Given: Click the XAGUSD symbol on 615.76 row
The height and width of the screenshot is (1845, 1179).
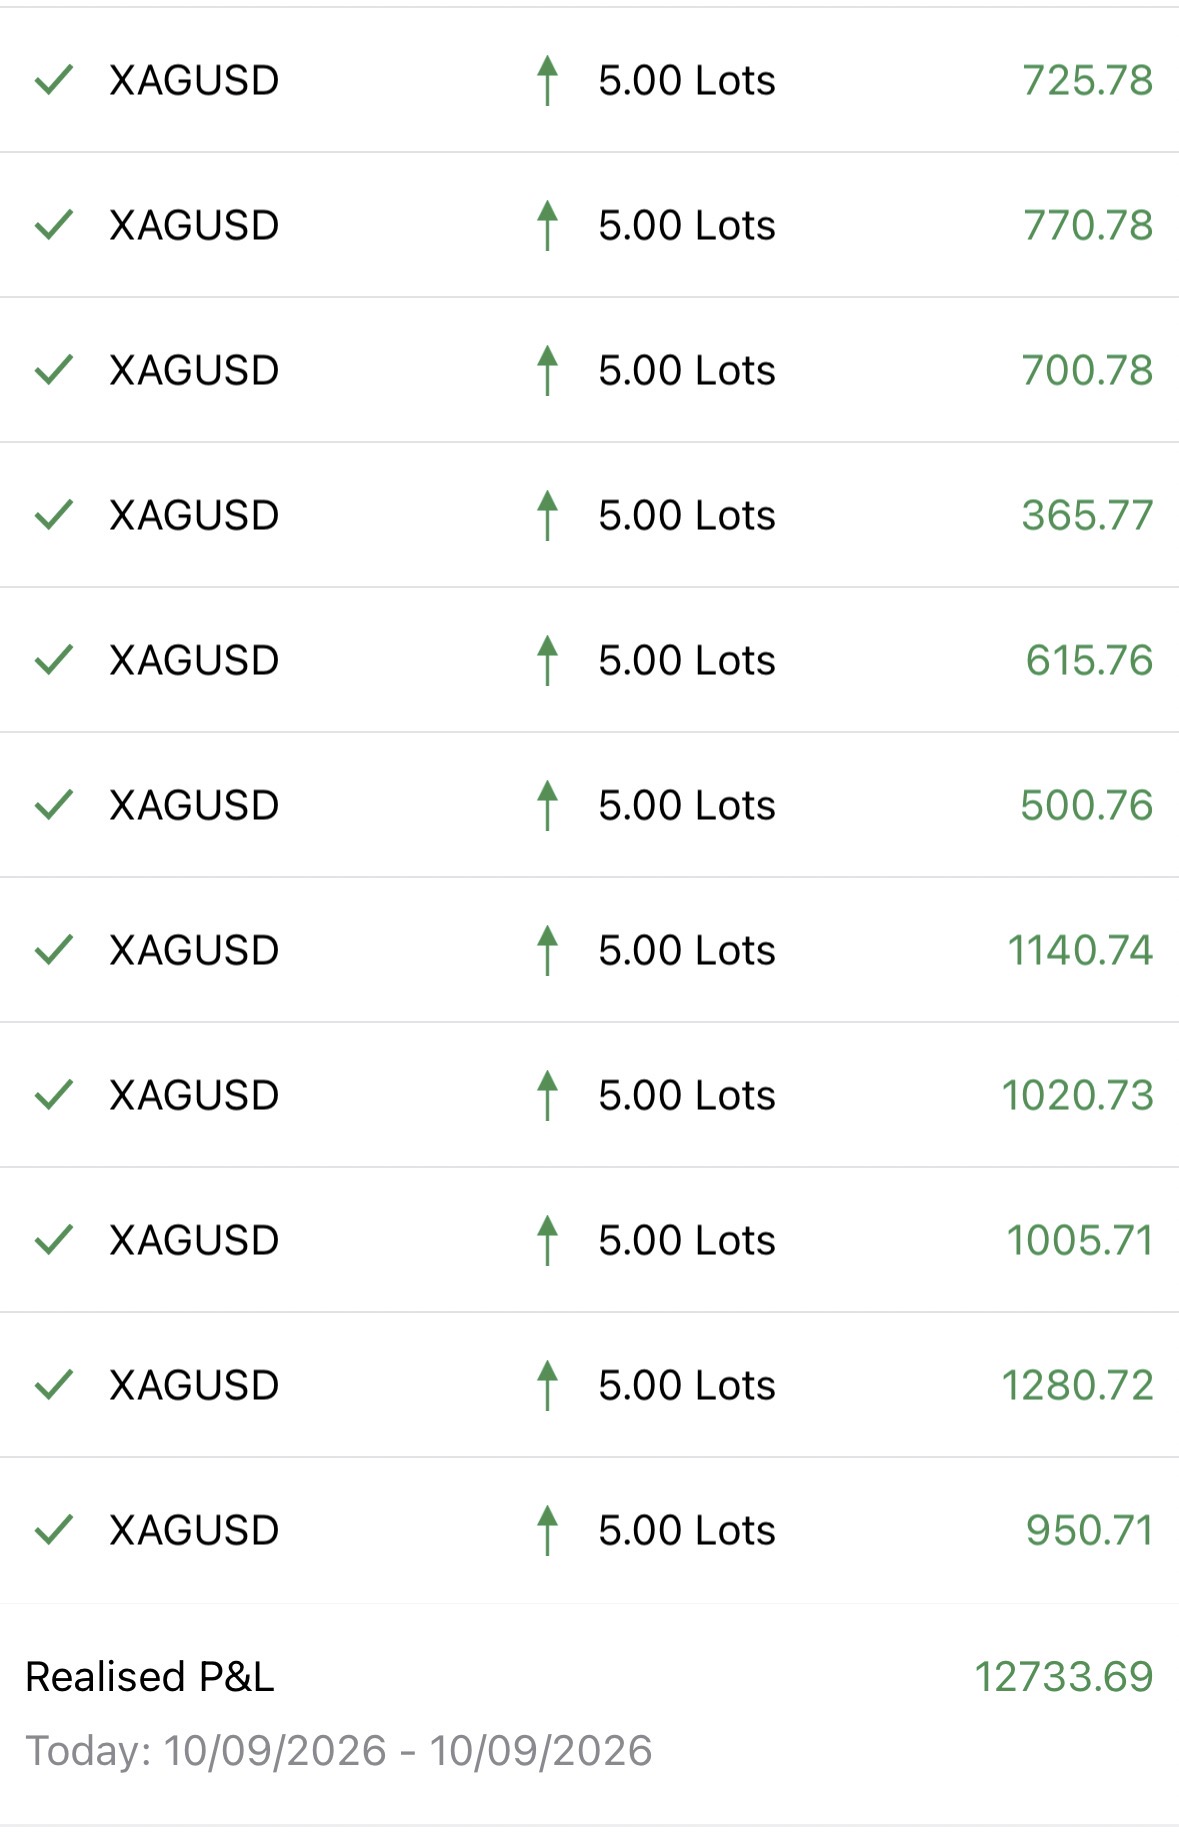Looking at the screenshot, I should (x=194, y=660).
